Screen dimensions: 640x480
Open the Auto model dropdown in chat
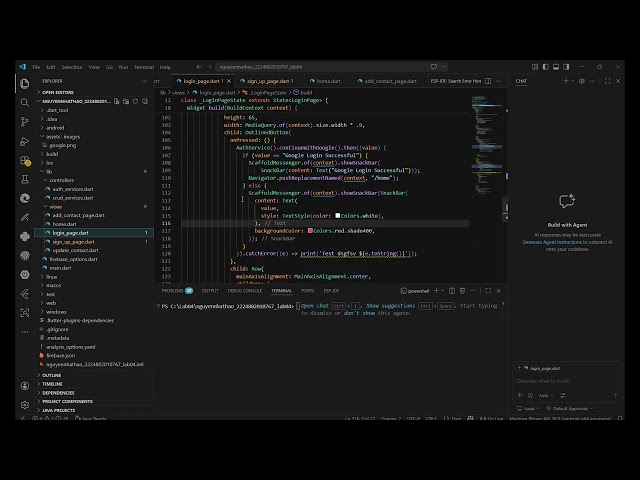tap(546, 395)
